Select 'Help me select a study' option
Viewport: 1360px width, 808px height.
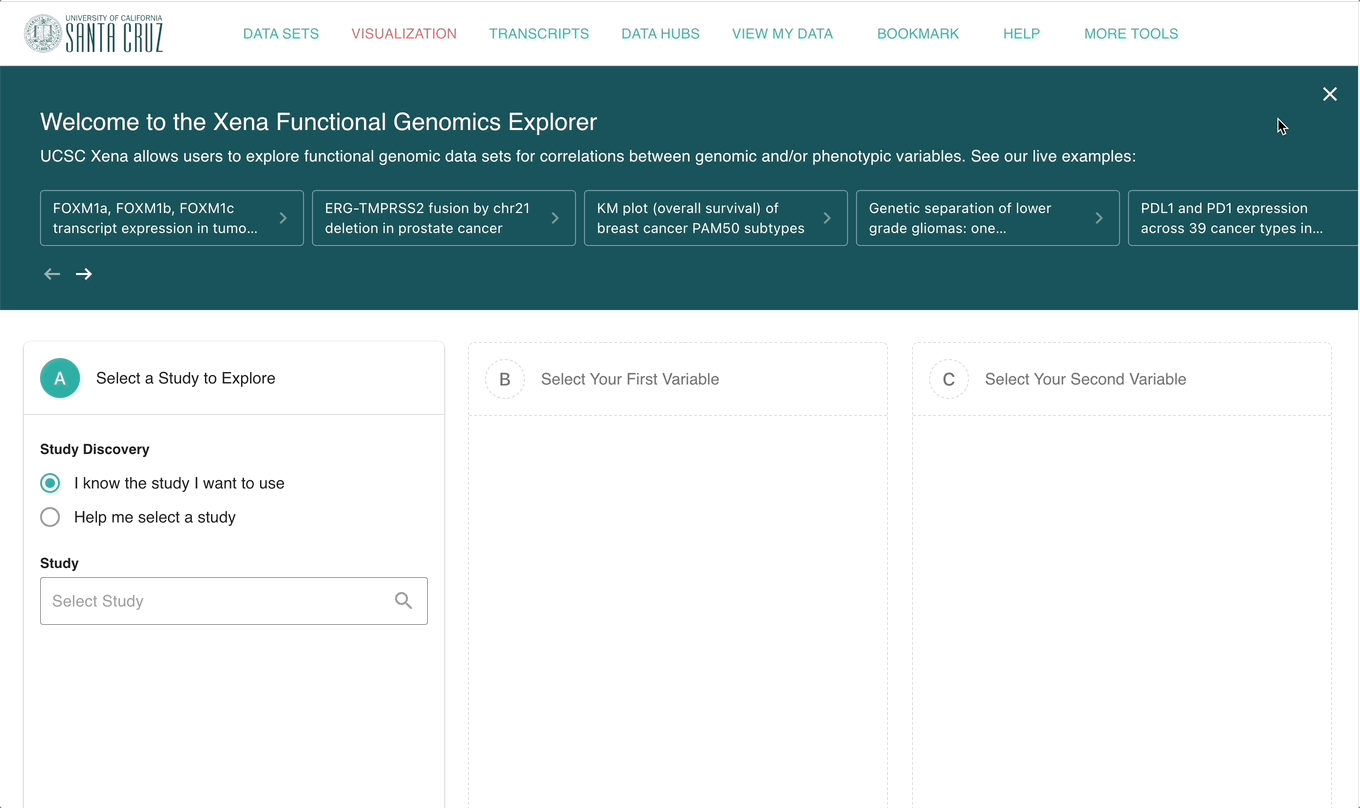[50, 517]
